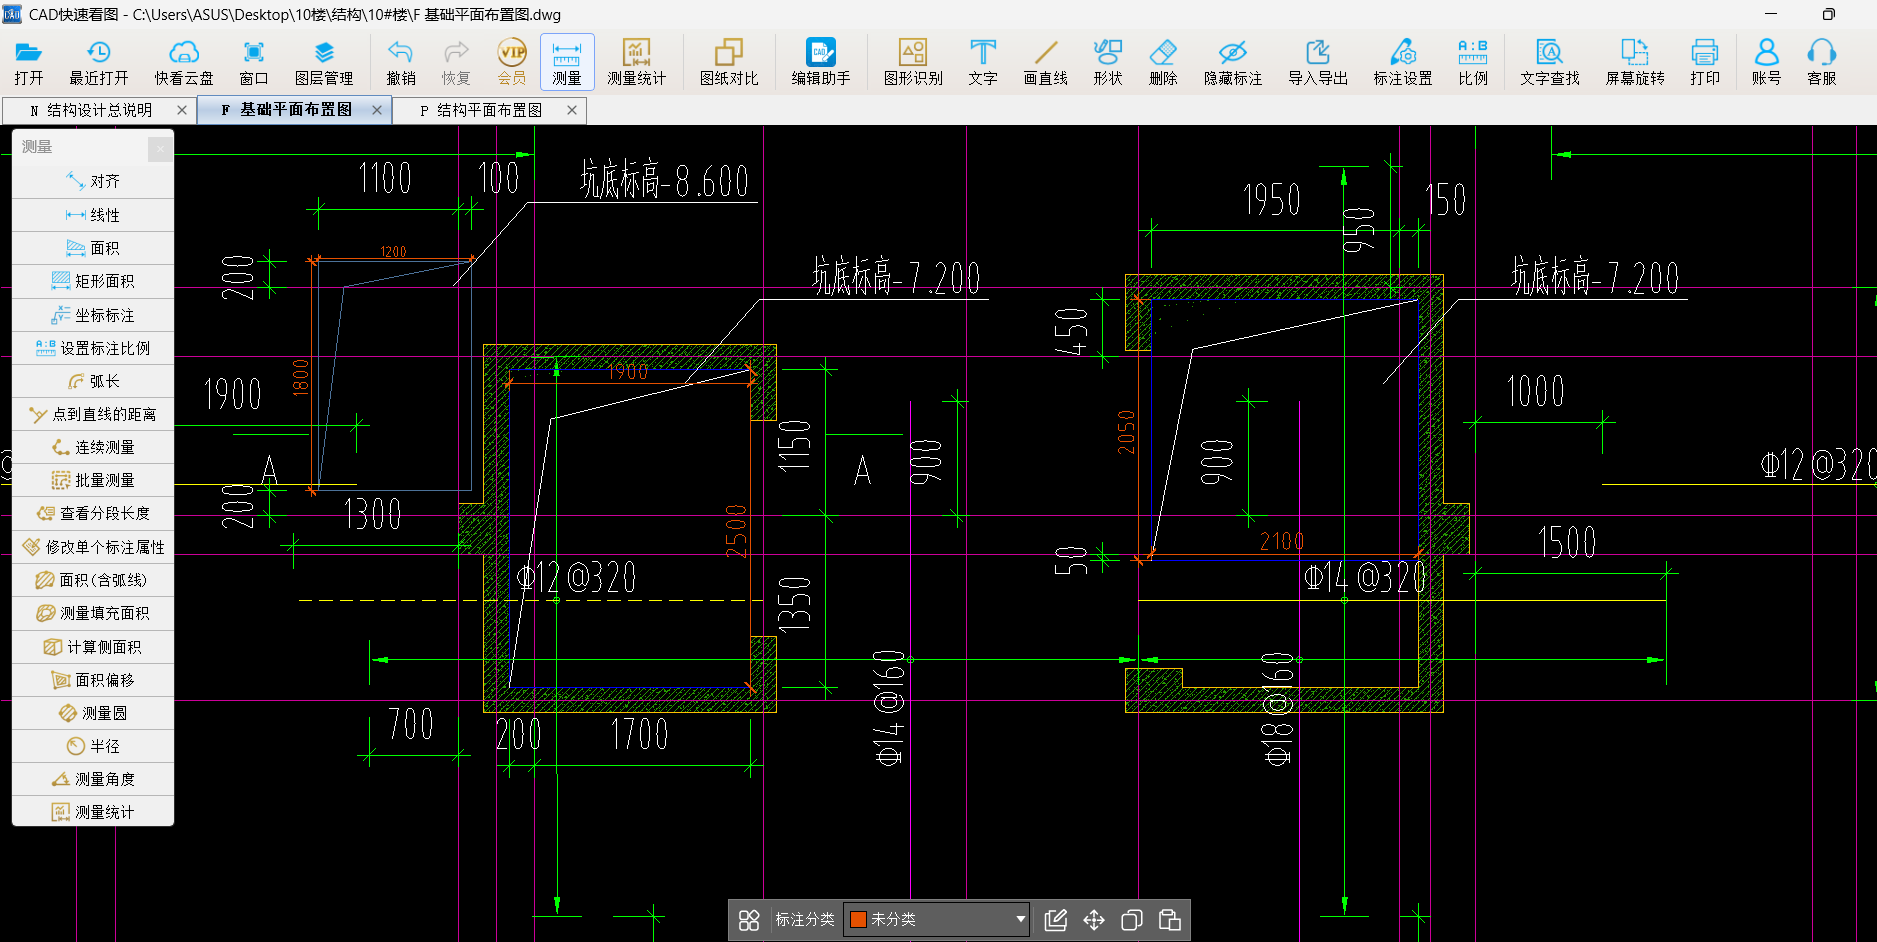Close the 基础平面布置图 tab
1877x942 pixels.
point(377,110)
